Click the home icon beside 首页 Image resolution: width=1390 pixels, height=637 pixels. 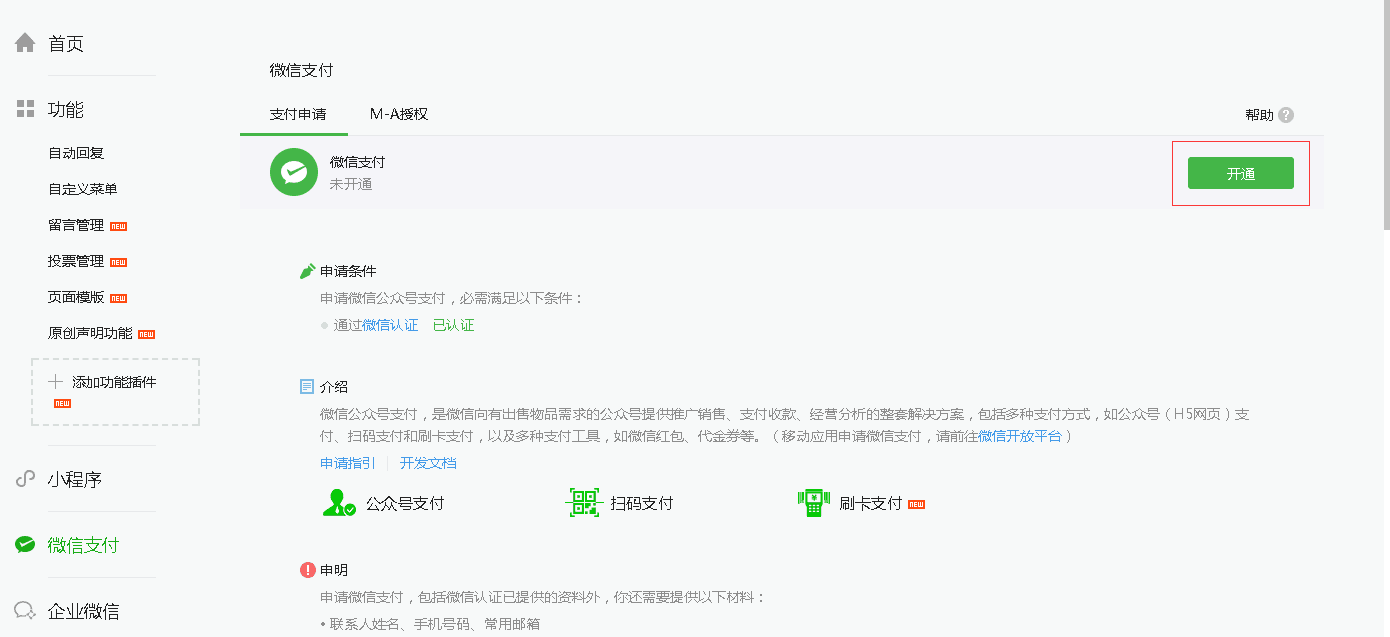pyautogui.click(x=25, y=43)
